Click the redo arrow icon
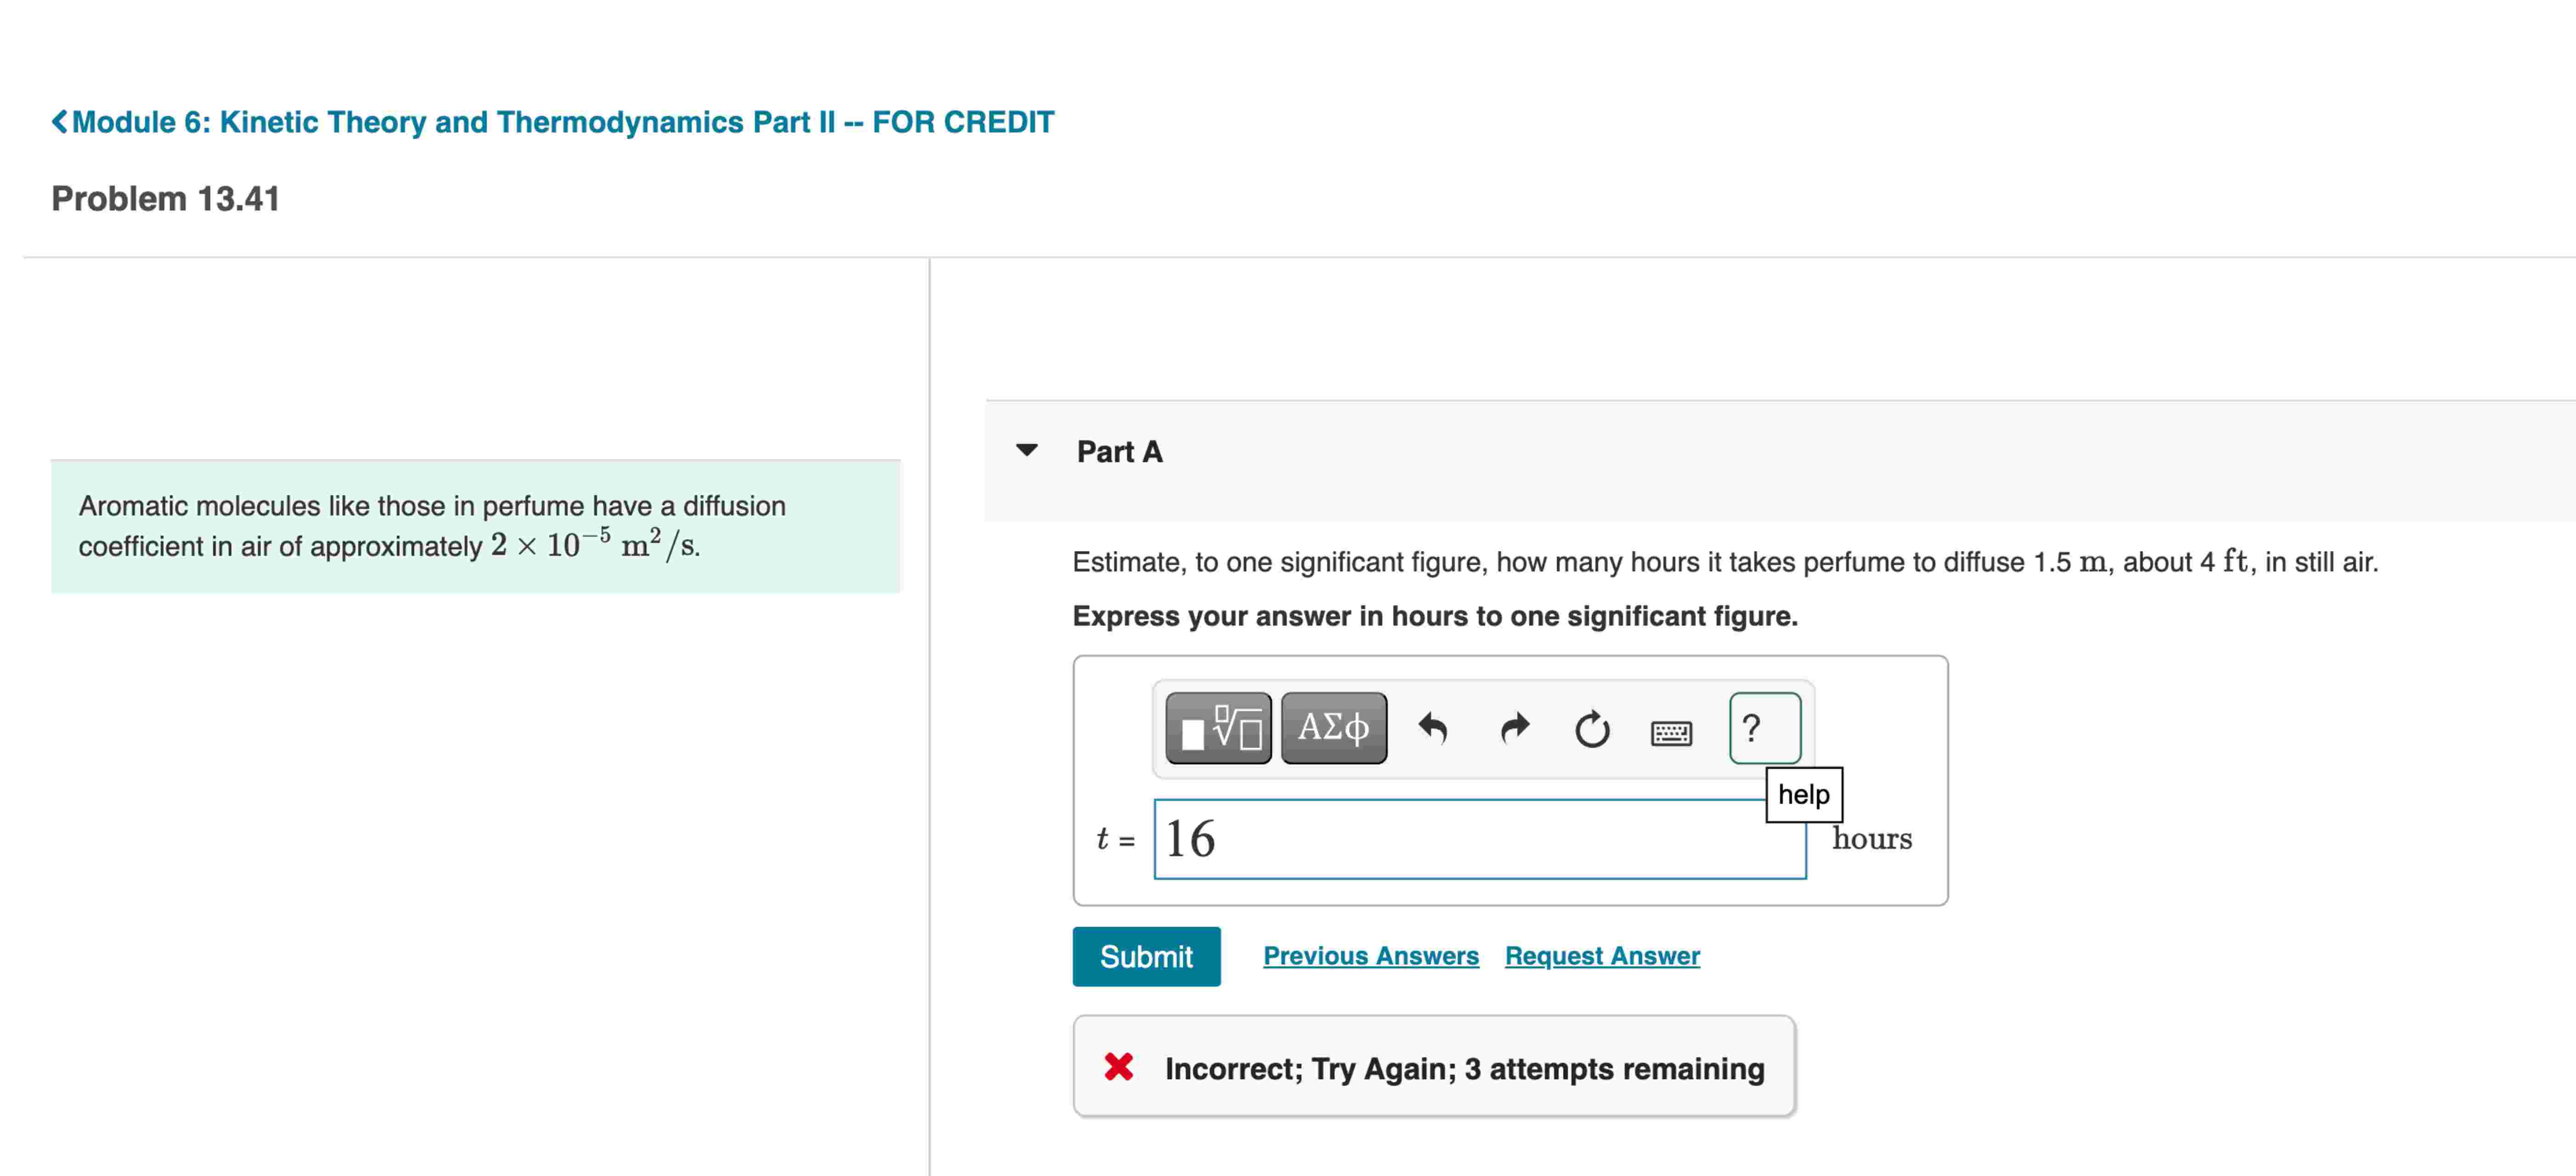 pyautogui.click(x=1515, y=728)
